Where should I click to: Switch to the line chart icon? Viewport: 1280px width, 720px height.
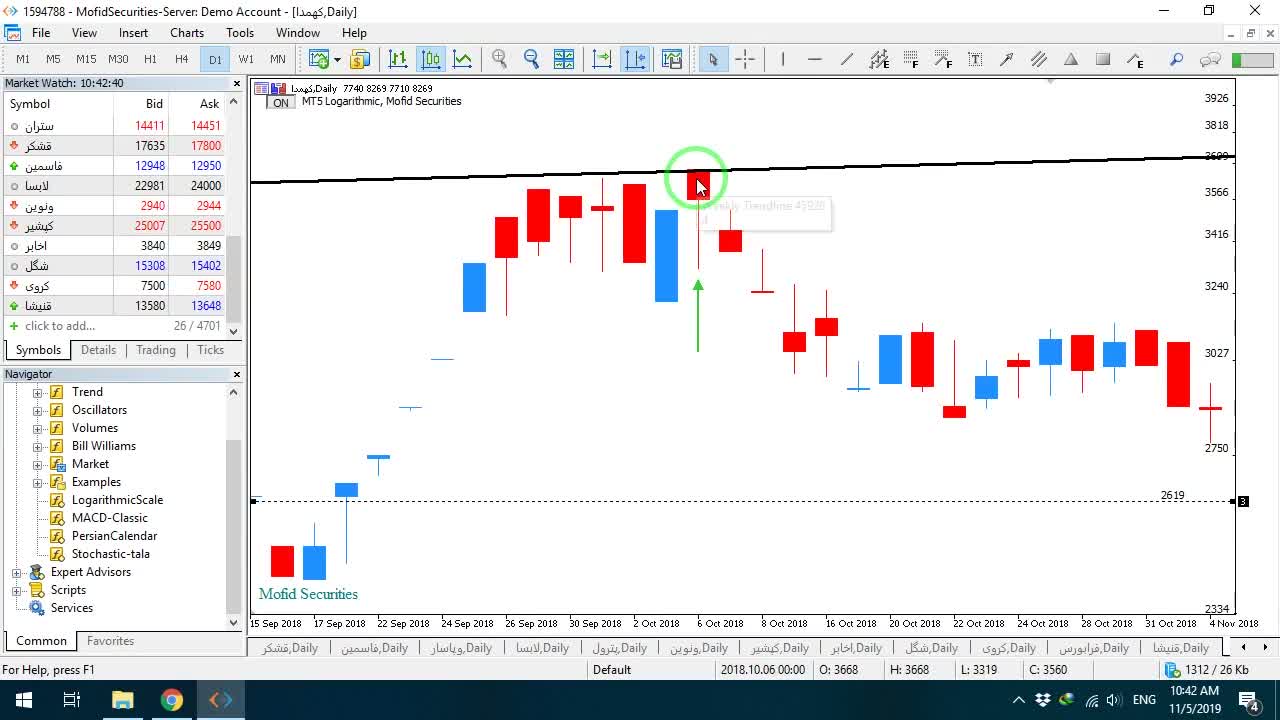[x=462, y=59]
